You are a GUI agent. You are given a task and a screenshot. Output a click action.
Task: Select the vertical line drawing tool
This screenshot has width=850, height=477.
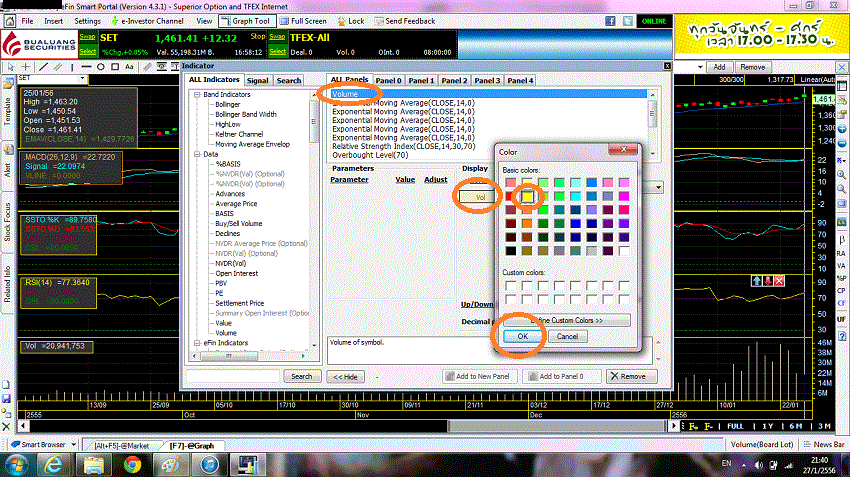pyautogui.click(x=72, y=67)
